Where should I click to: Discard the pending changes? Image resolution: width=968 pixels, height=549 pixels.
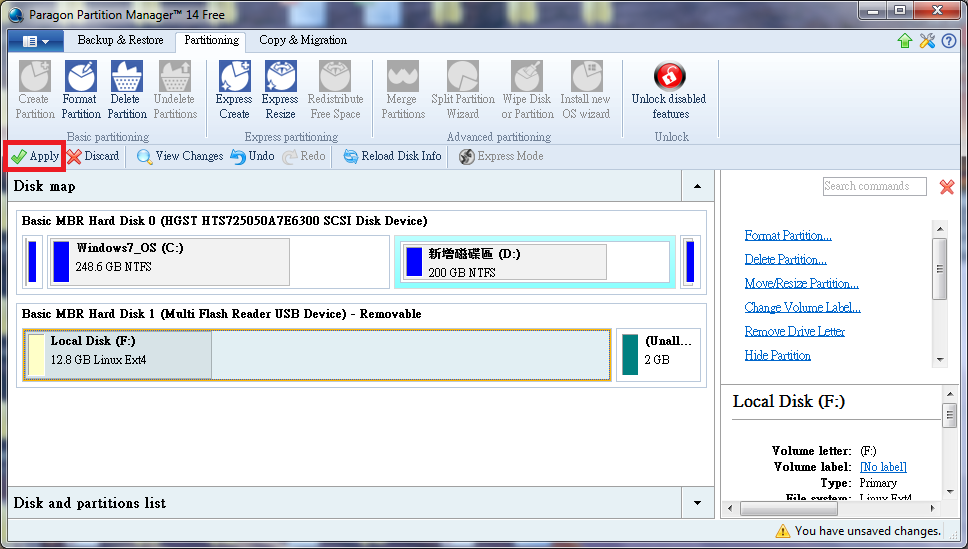(x=93, y=156)
